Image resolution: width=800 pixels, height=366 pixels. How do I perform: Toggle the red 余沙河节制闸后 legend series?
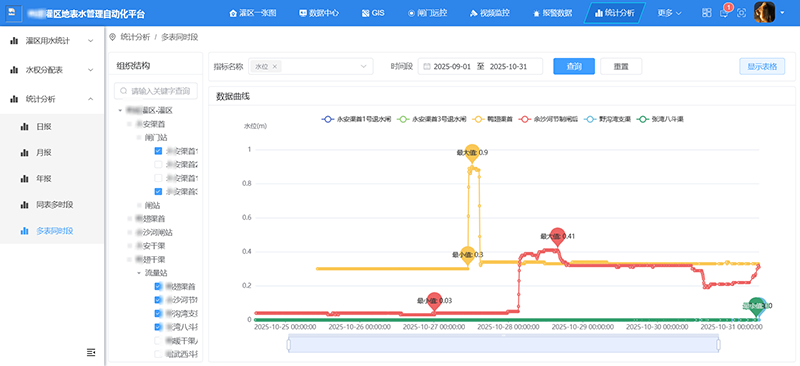click(x=548, y=119)
